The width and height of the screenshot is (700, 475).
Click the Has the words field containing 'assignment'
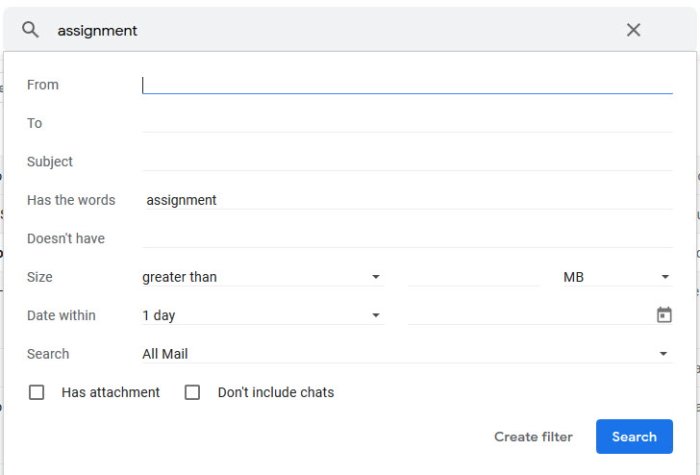pyautogui.click(x=407, y=200)
